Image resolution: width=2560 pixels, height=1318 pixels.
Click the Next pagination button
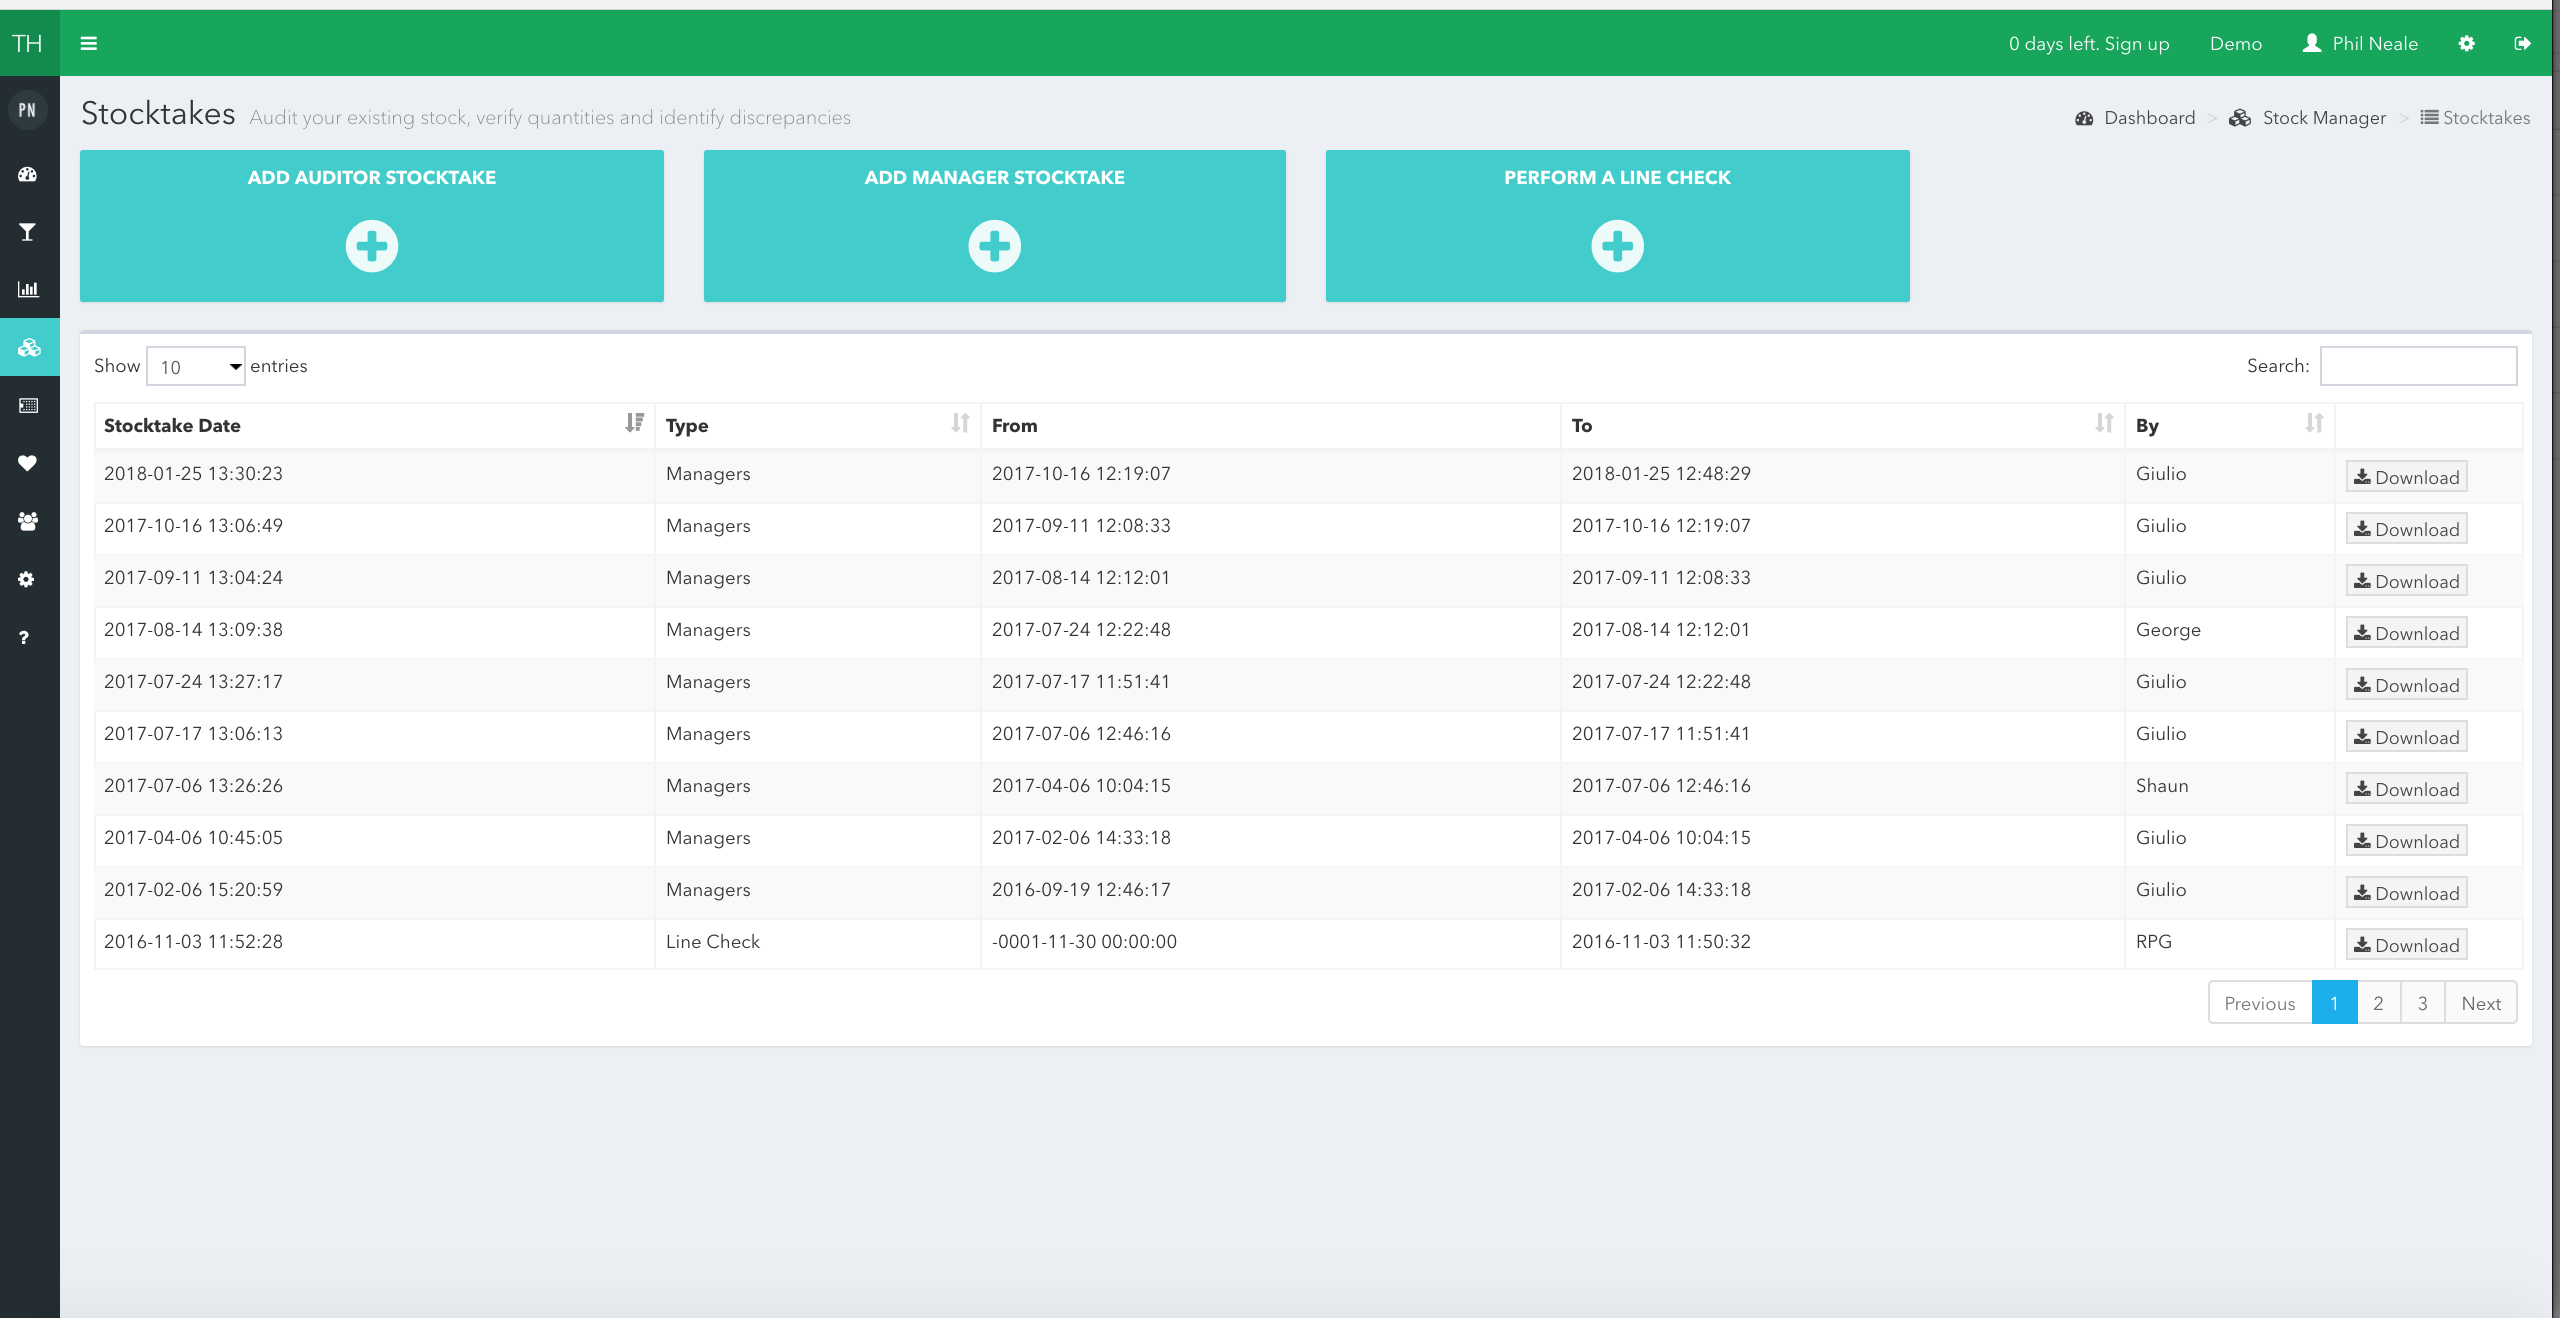click(2480, 1003)
